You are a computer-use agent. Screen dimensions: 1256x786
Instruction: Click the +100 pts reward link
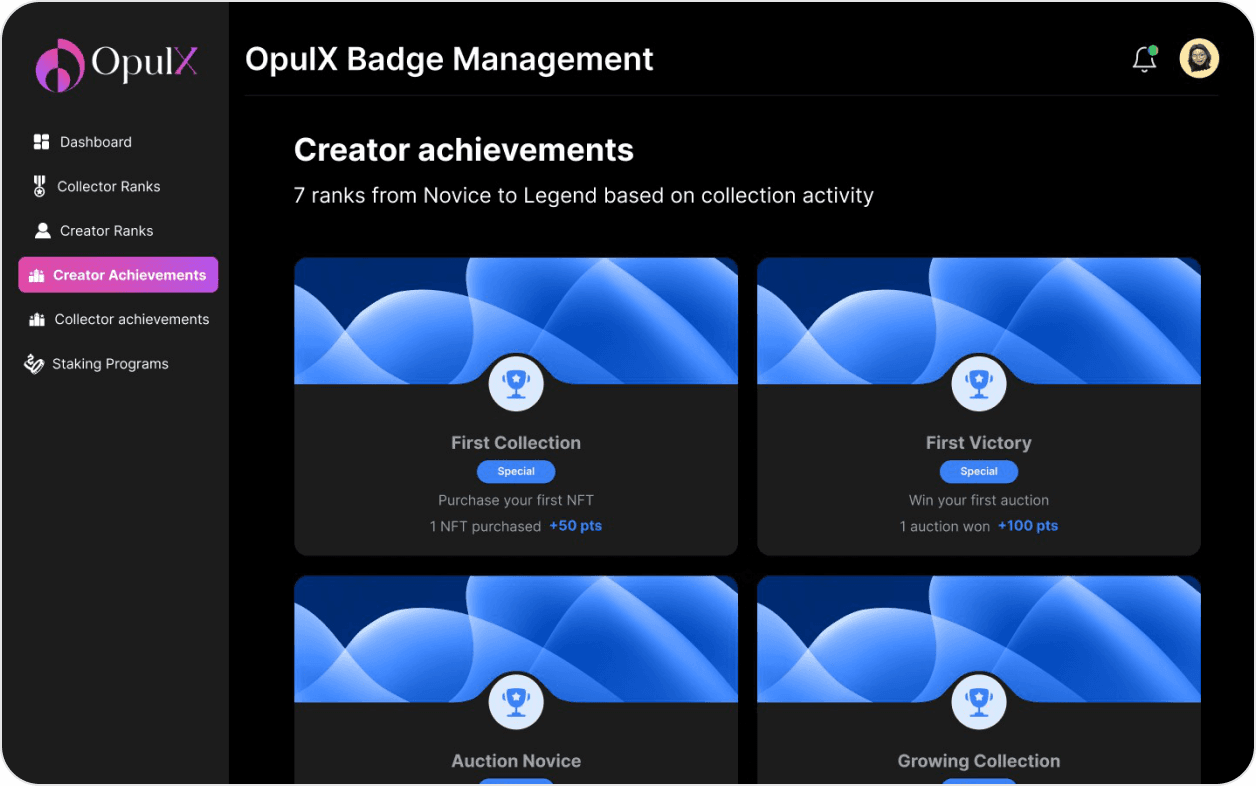point(1028,526)
